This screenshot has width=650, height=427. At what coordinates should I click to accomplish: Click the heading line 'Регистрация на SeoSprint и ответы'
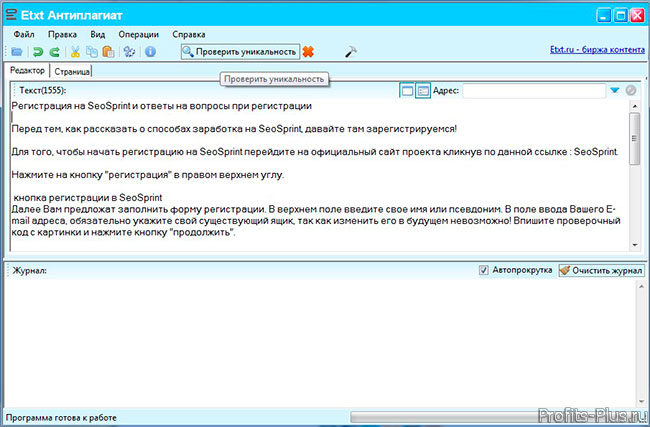pos(162,106)
